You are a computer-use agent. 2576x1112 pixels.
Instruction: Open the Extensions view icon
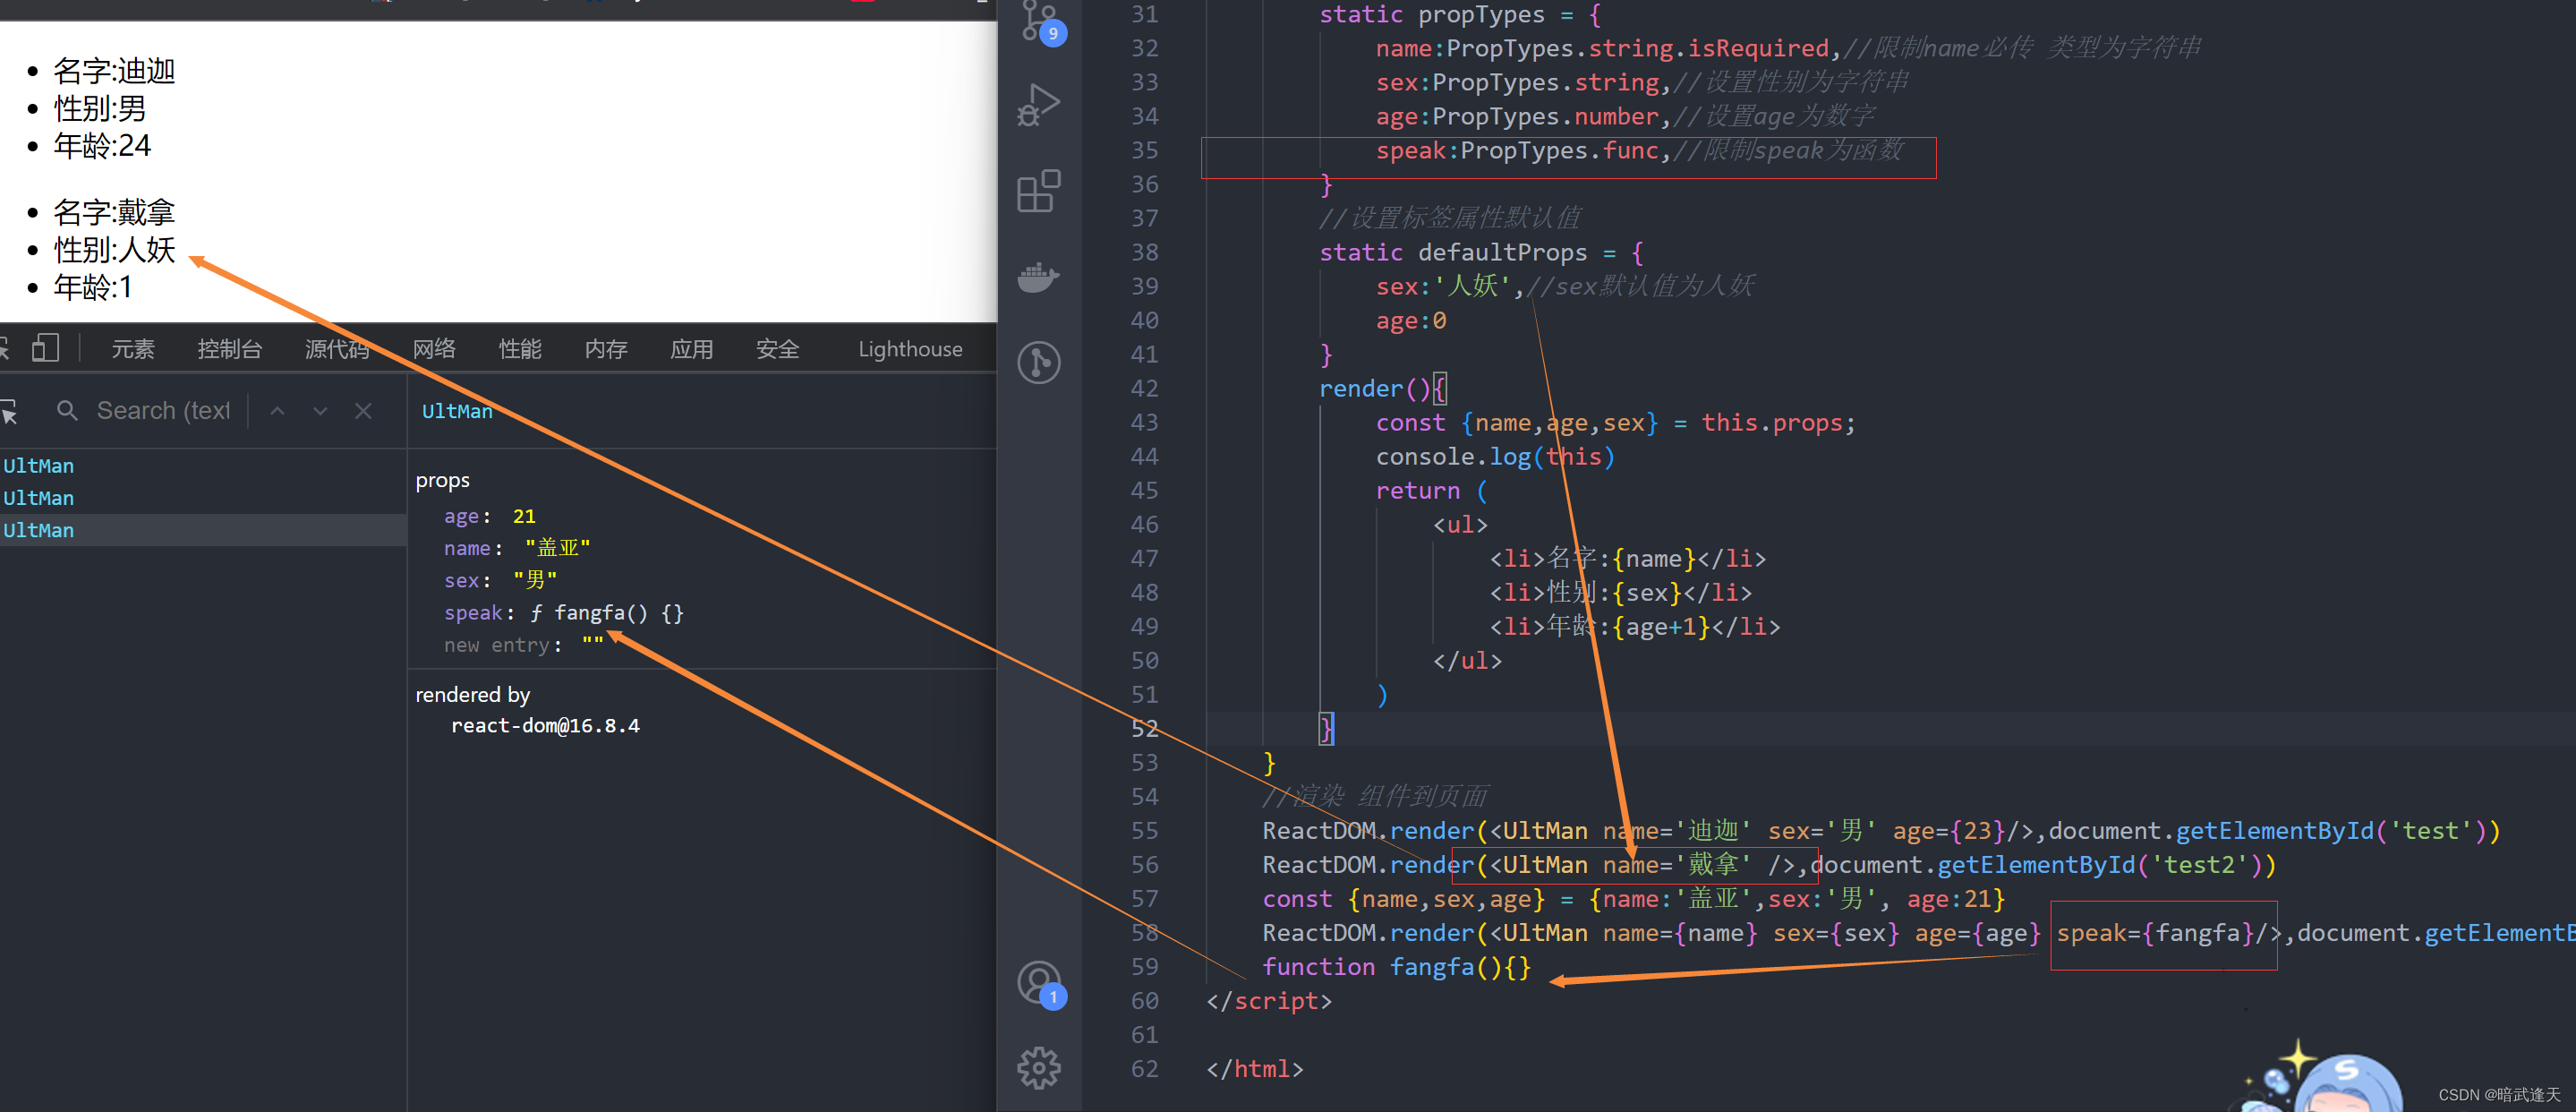click(1038, 191)
